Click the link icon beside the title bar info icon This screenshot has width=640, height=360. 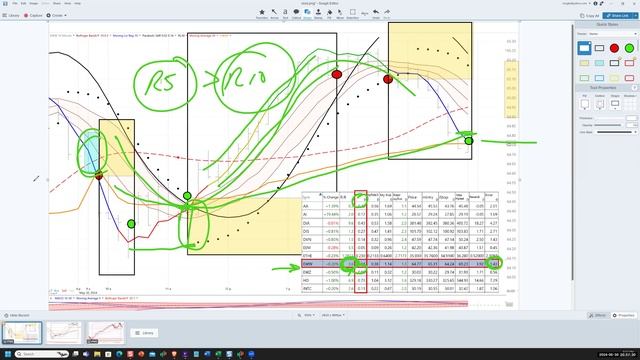[x=601, y=3]
